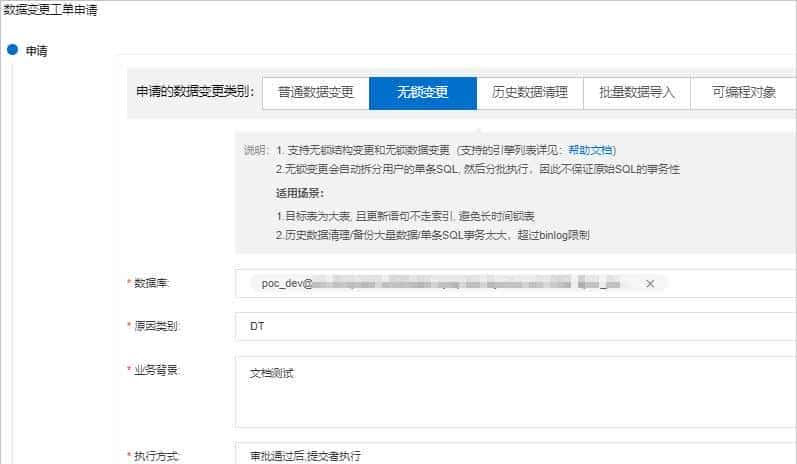Click the 适用场景 heading text
Viewport: 797px width, 464px height.
[299, 193]
